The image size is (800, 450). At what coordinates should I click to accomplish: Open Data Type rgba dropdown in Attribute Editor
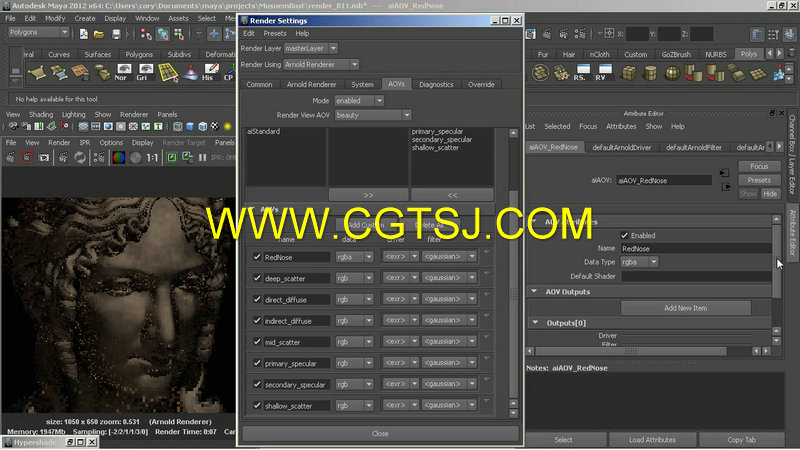639,262
